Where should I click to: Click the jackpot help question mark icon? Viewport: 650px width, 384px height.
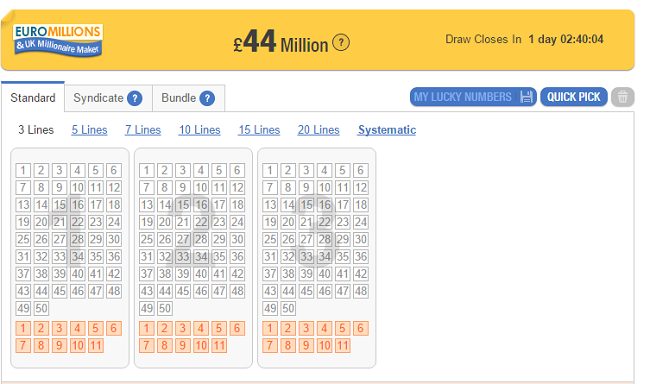[341, 42]
